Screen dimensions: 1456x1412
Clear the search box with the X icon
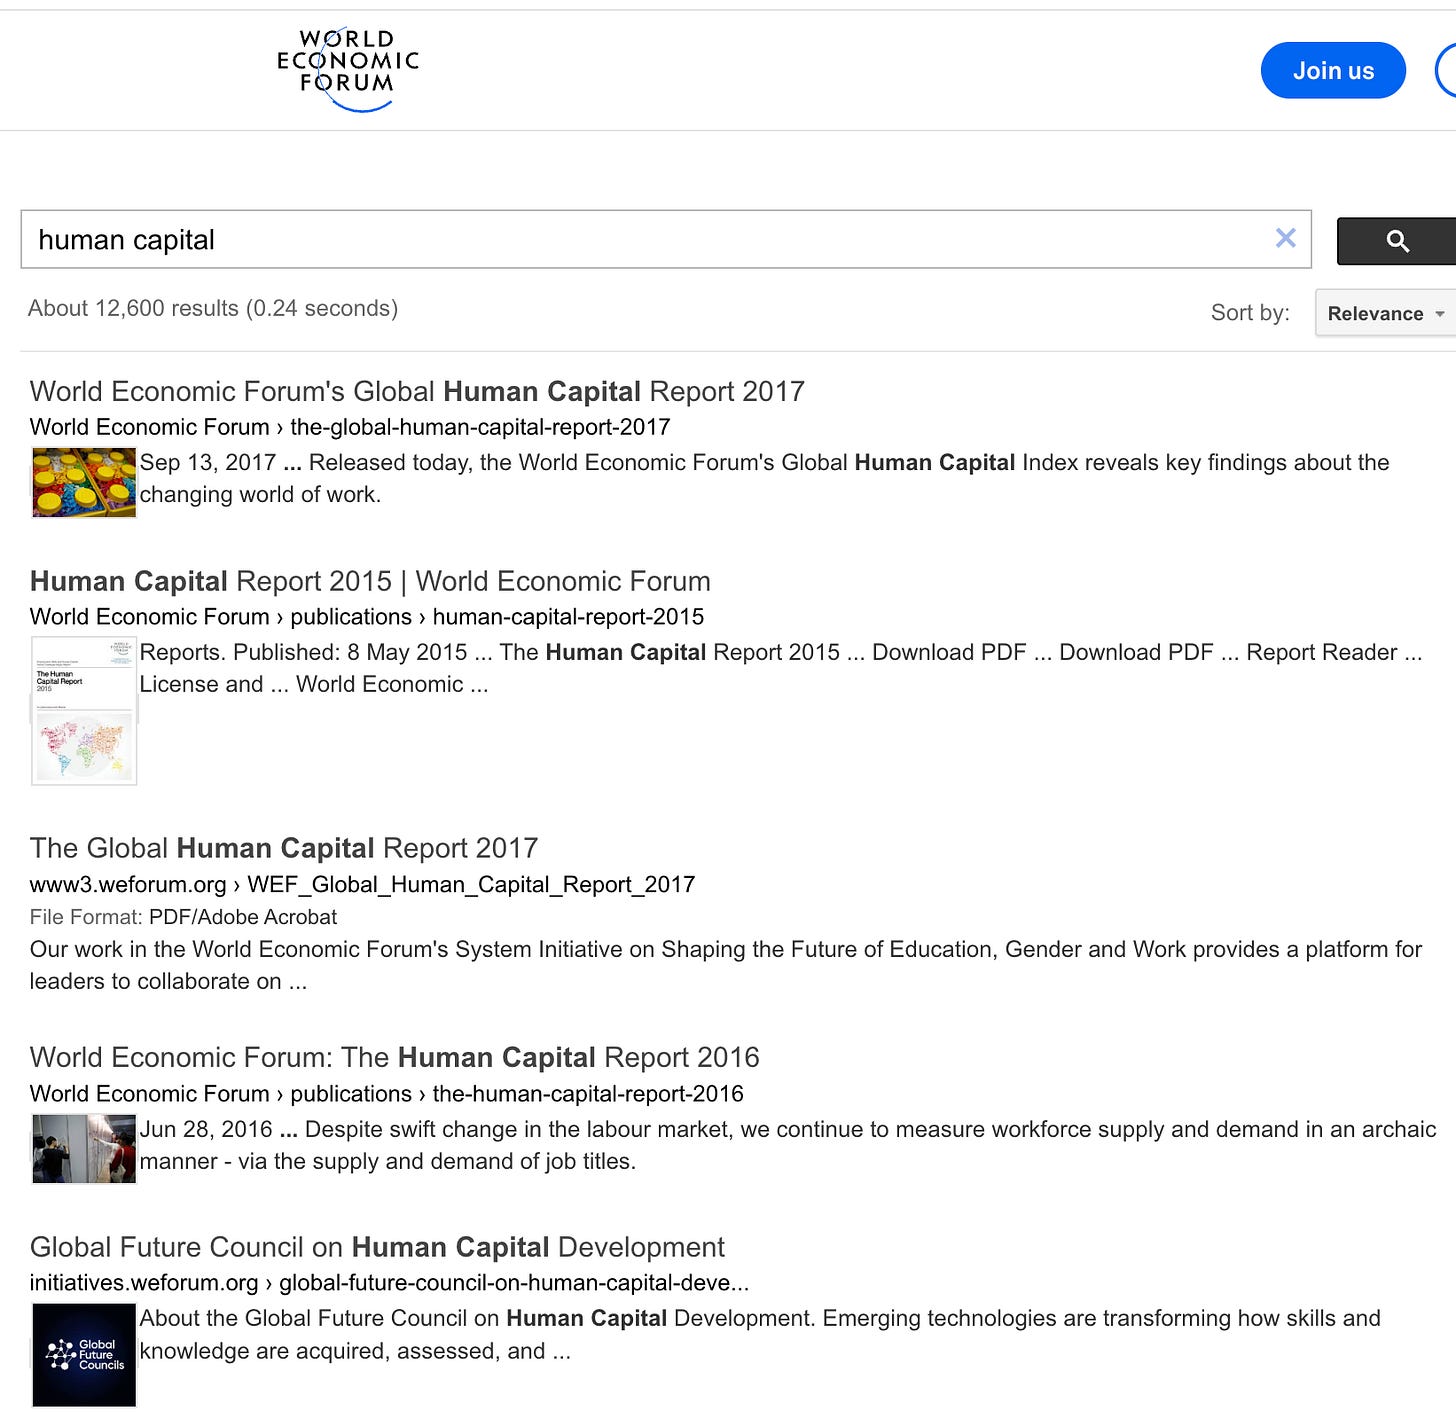1285,238
